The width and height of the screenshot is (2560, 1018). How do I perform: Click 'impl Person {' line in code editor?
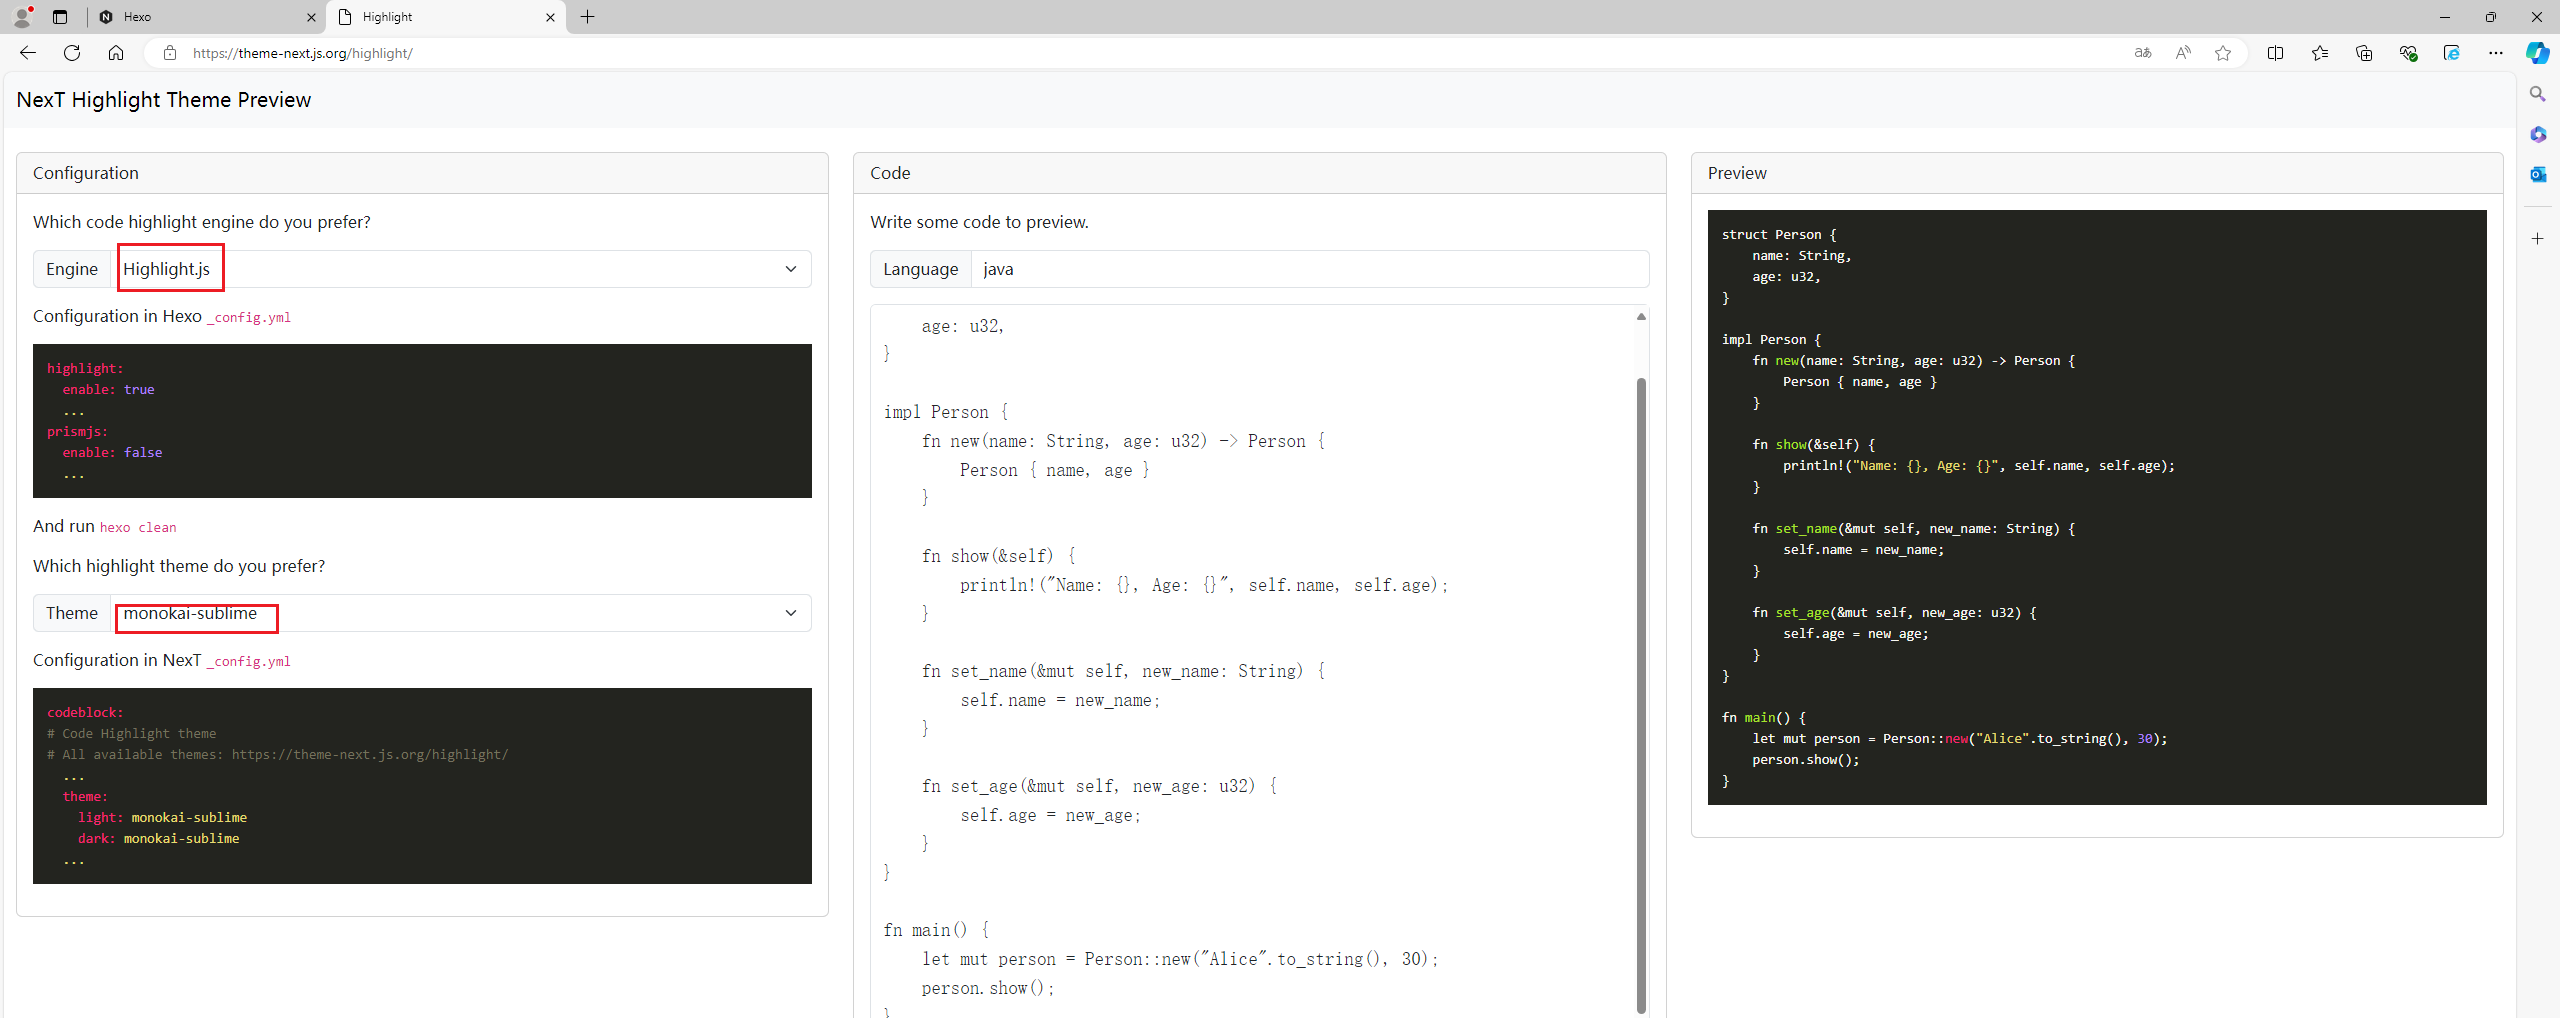click(x=946, y=412)
